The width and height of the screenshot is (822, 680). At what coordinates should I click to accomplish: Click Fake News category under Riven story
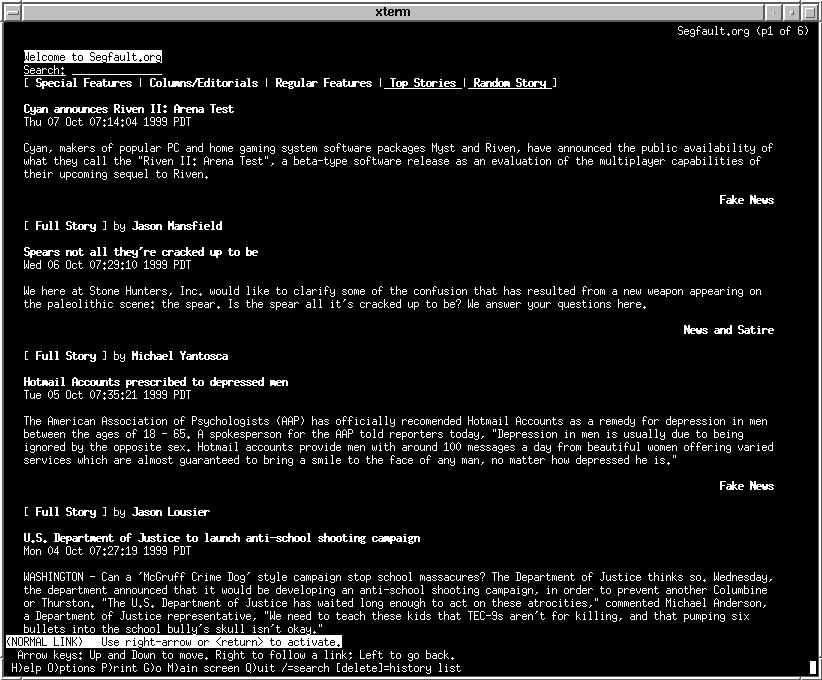[x=746, y=200]
